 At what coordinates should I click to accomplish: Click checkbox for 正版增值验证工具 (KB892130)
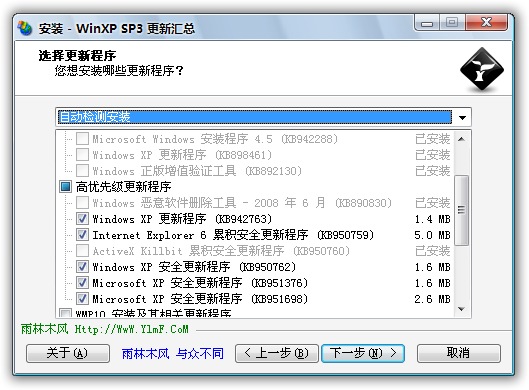click(x=82, y=171)
